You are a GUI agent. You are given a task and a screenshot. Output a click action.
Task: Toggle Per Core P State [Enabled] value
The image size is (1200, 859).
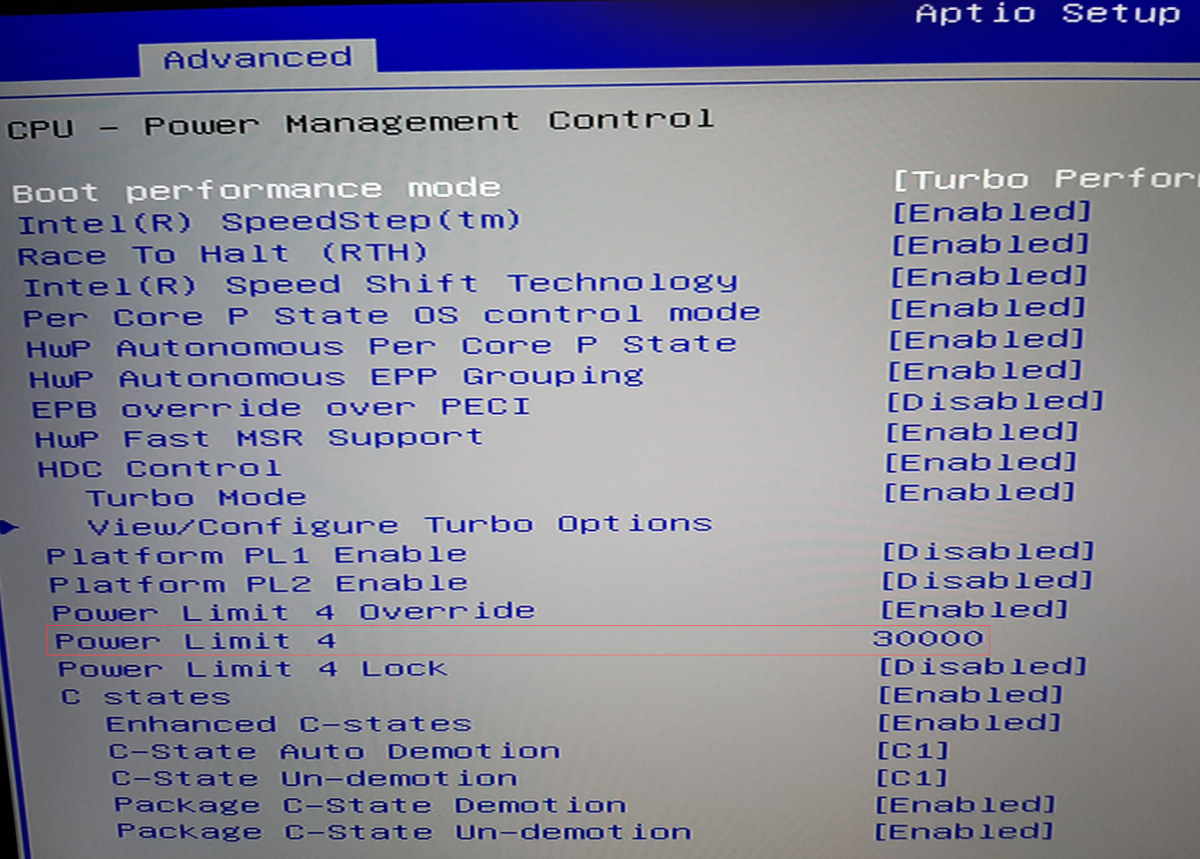[987, 308]
